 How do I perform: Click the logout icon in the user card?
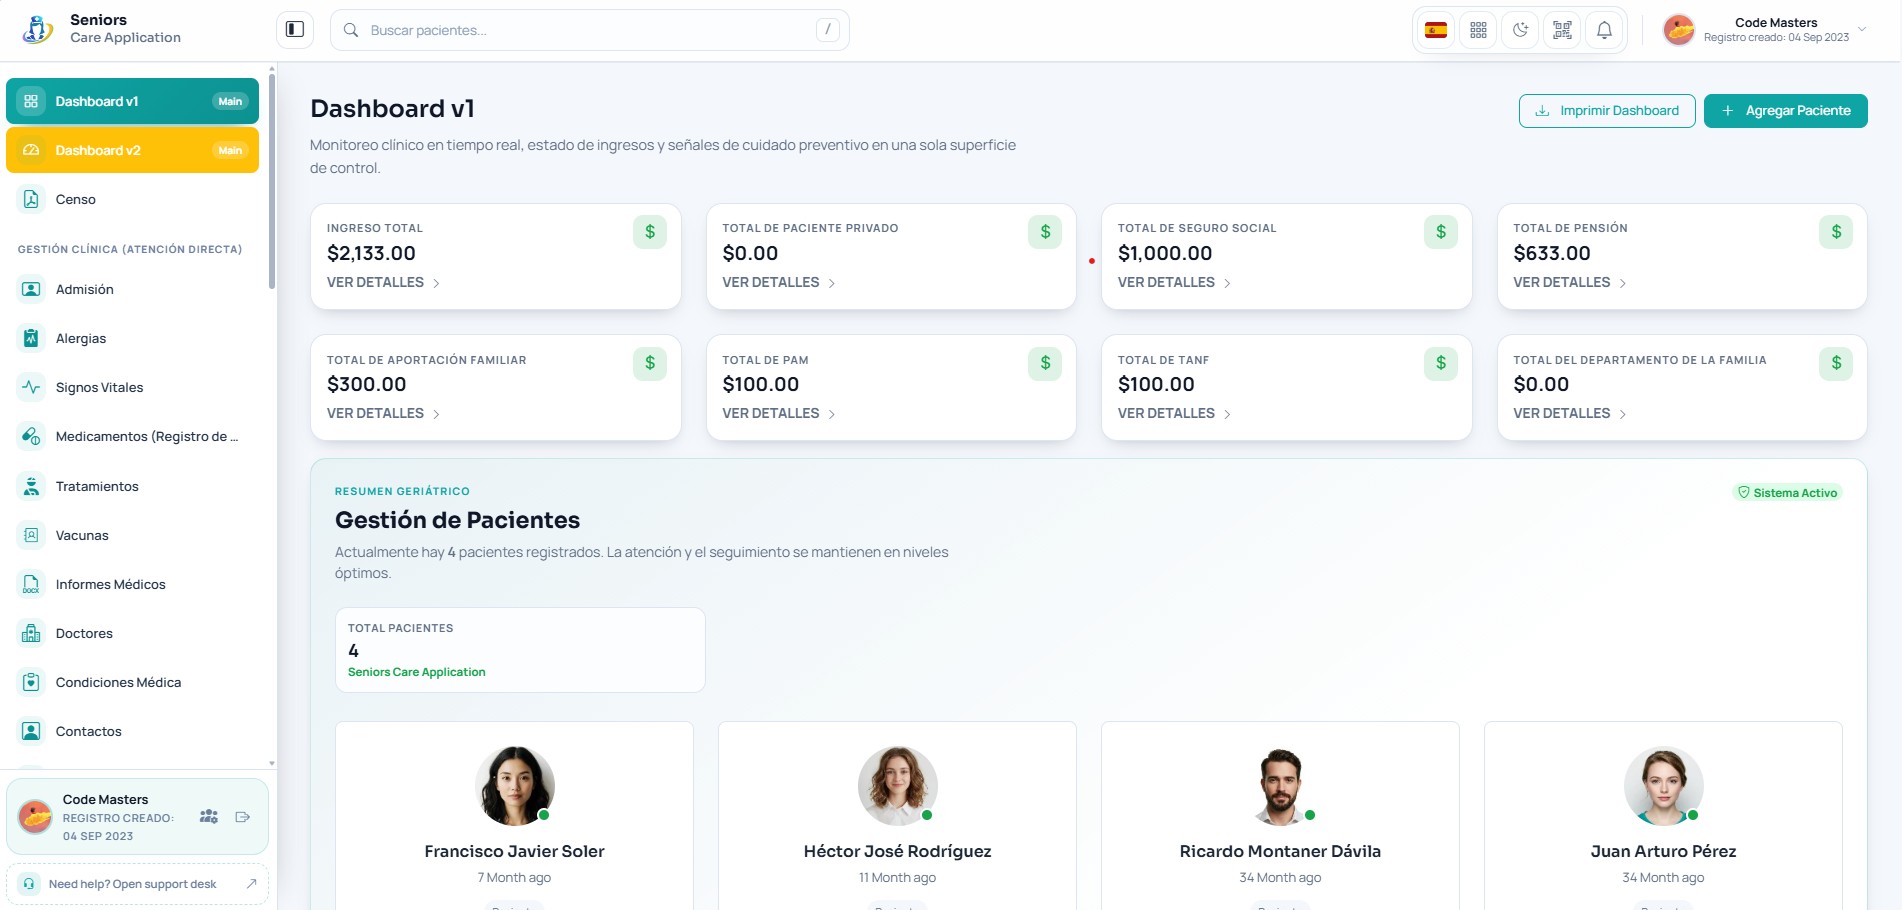click(242, 817)
